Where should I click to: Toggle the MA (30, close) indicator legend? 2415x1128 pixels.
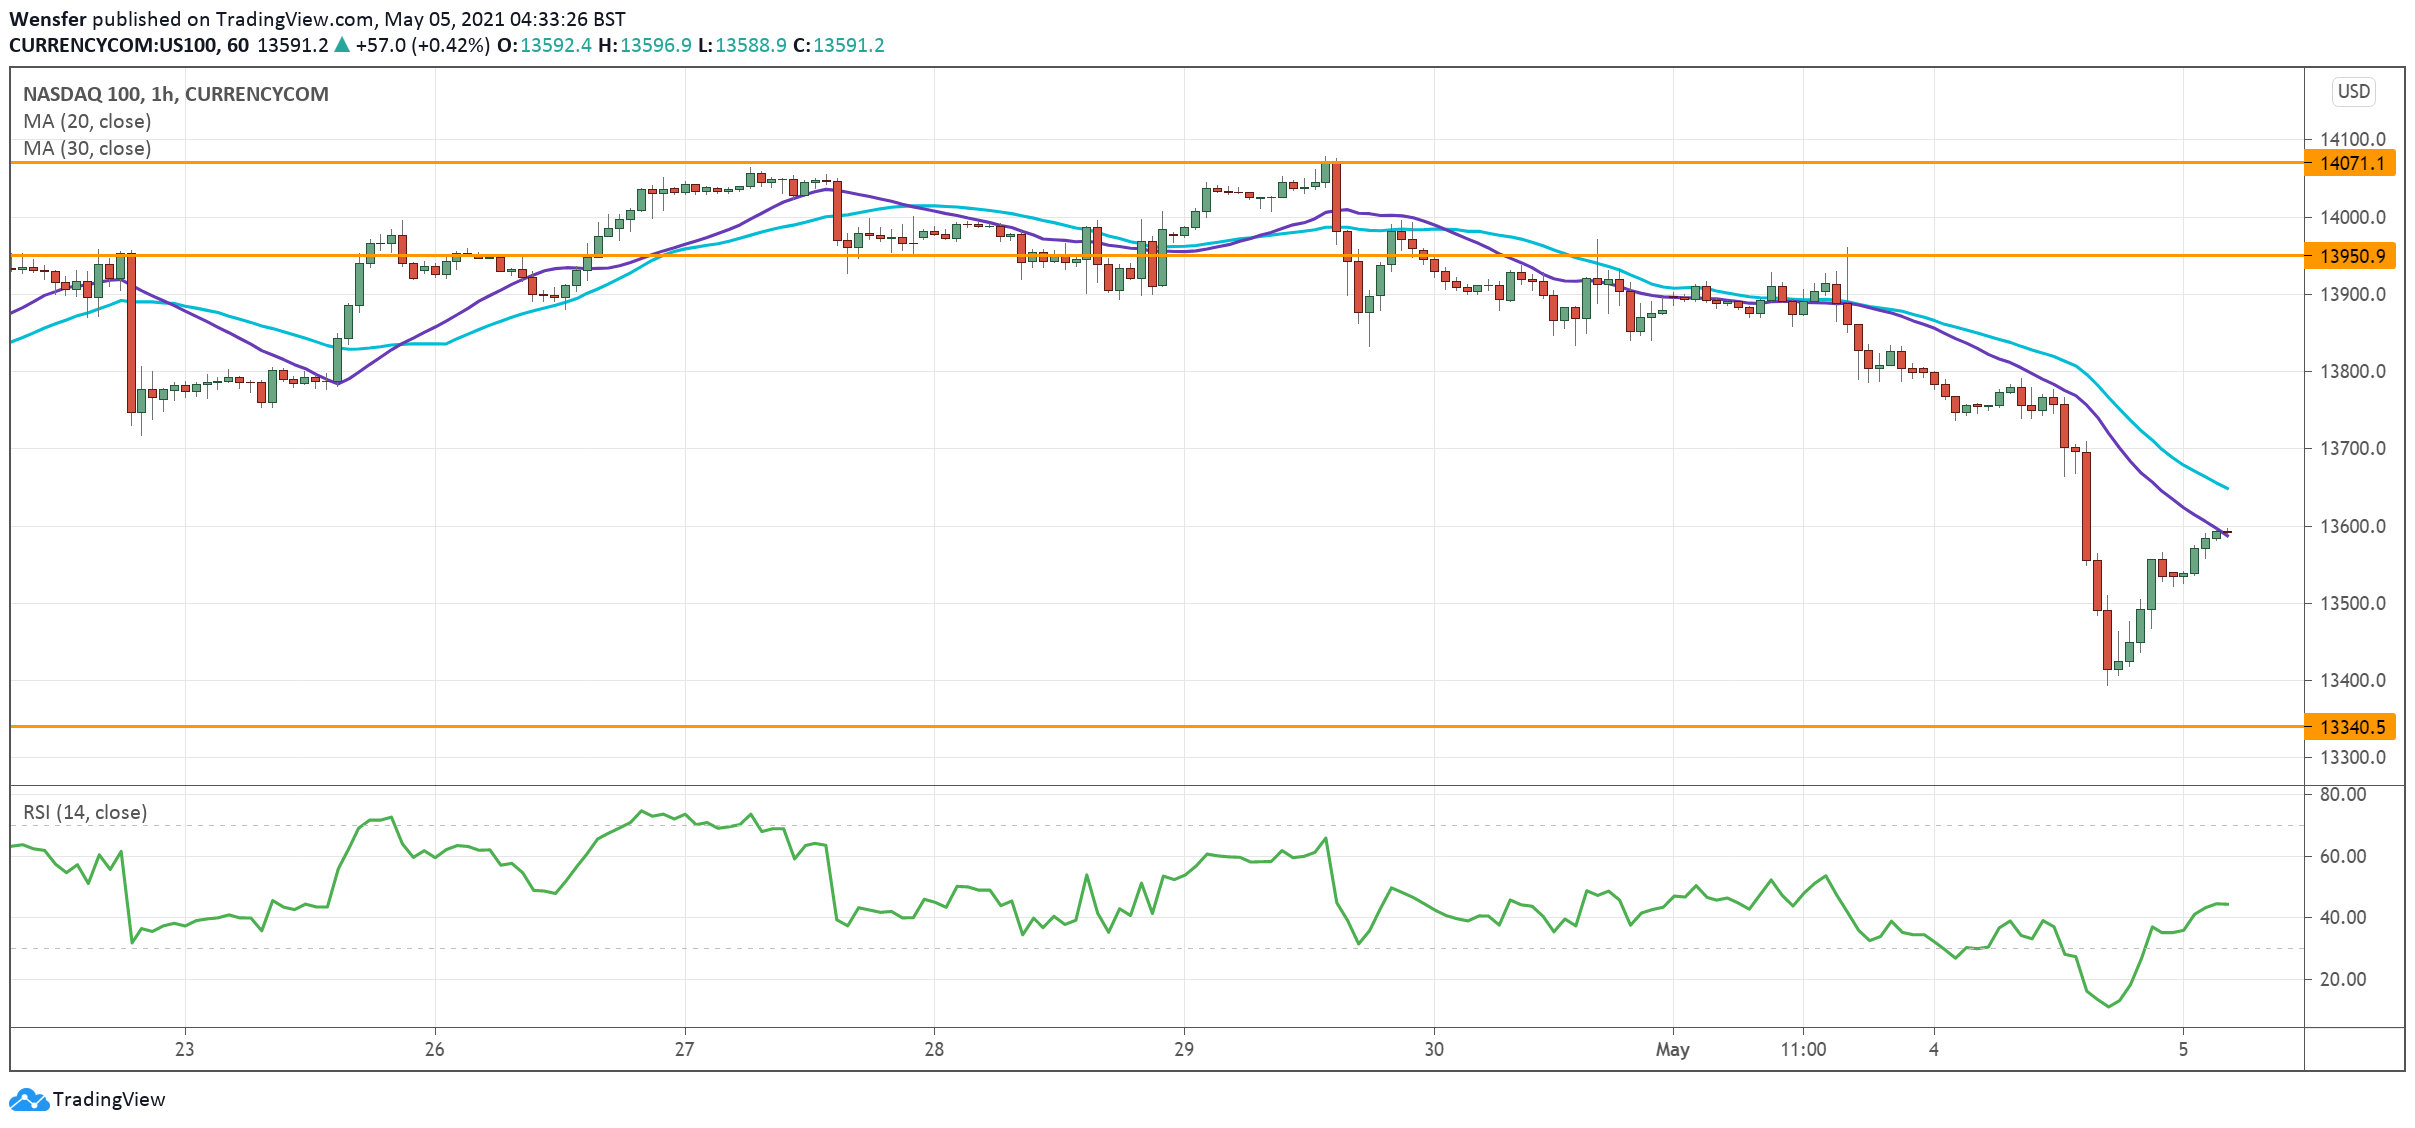coord(86,148)
